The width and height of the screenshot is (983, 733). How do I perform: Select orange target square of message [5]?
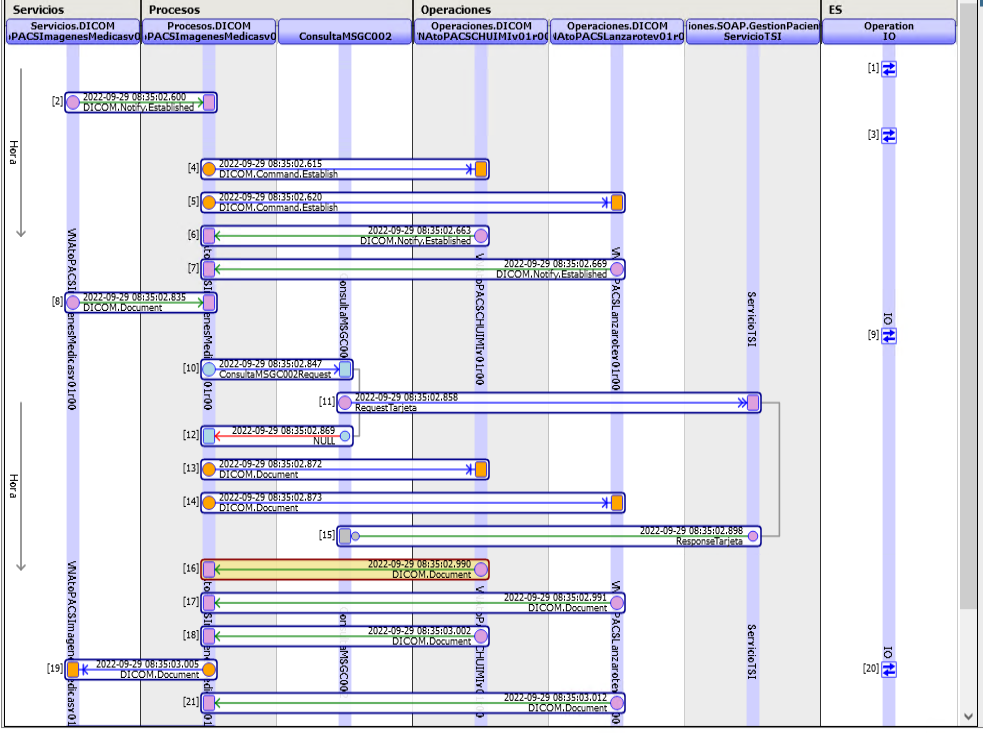pyautogui.click(x=617, y=203)
